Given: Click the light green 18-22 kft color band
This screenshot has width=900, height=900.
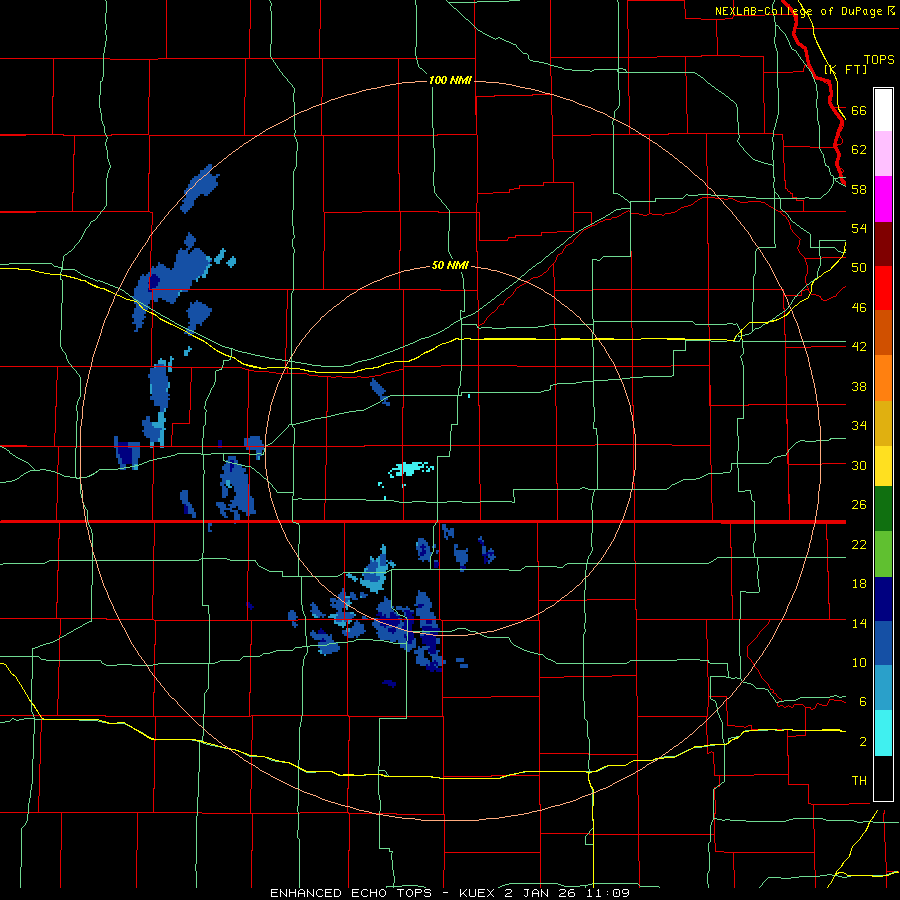Looking at the screenshot, I should [x=883, y=554].
